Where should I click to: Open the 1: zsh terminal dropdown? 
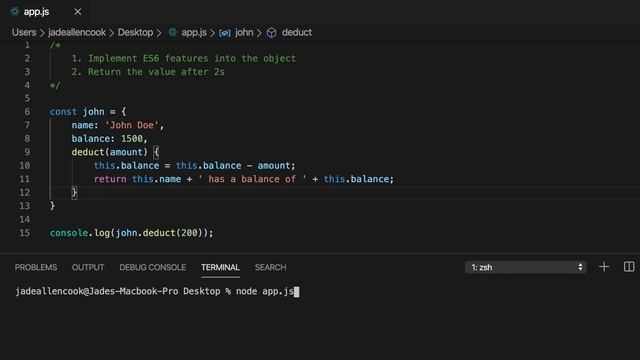point(526,267)
